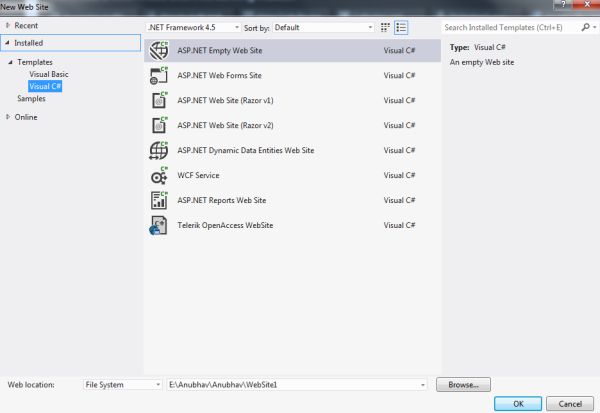Click the Cancel button
Viewport: 600px width, 413px height.
570,404
